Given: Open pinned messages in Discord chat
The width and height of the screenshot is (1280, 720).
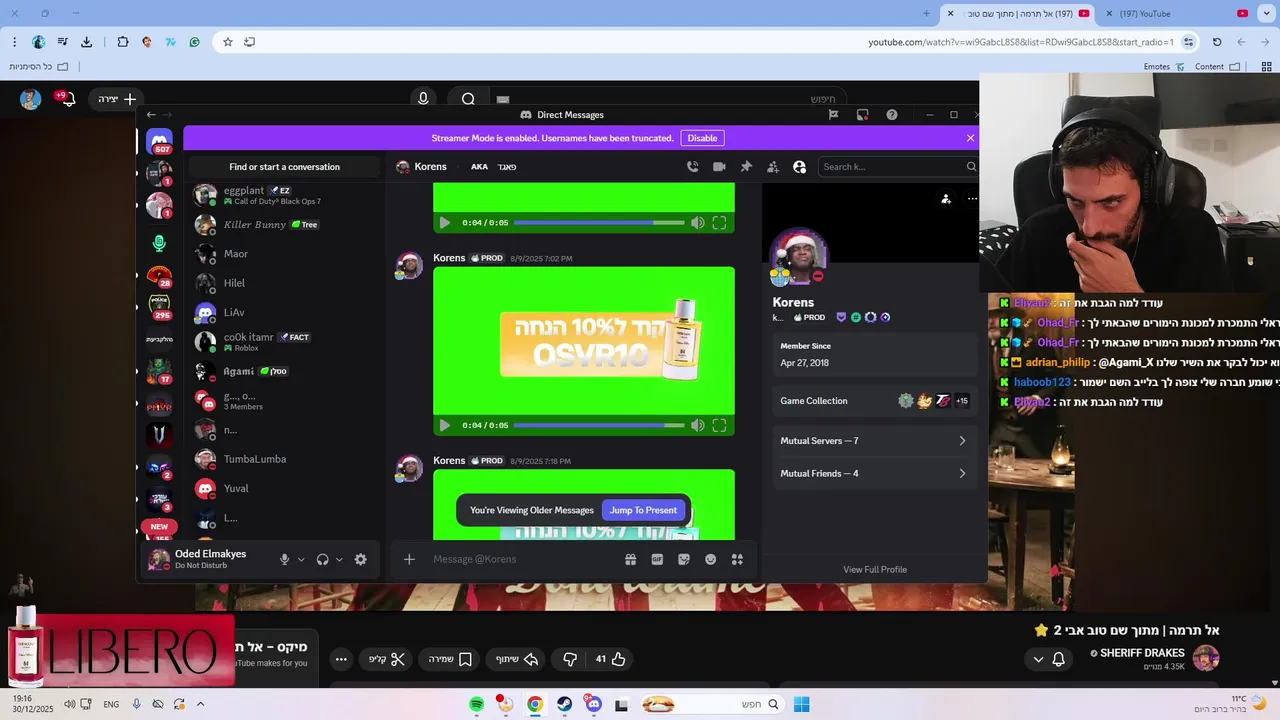Looking at the screenshot, I should (x=746, y=167).
